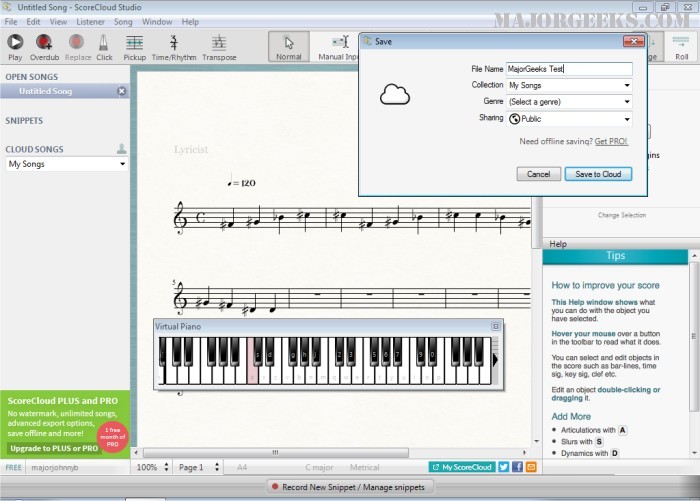Screen dimensions: 700x501
Task: Click the email share icon
Action: [531, 467]
